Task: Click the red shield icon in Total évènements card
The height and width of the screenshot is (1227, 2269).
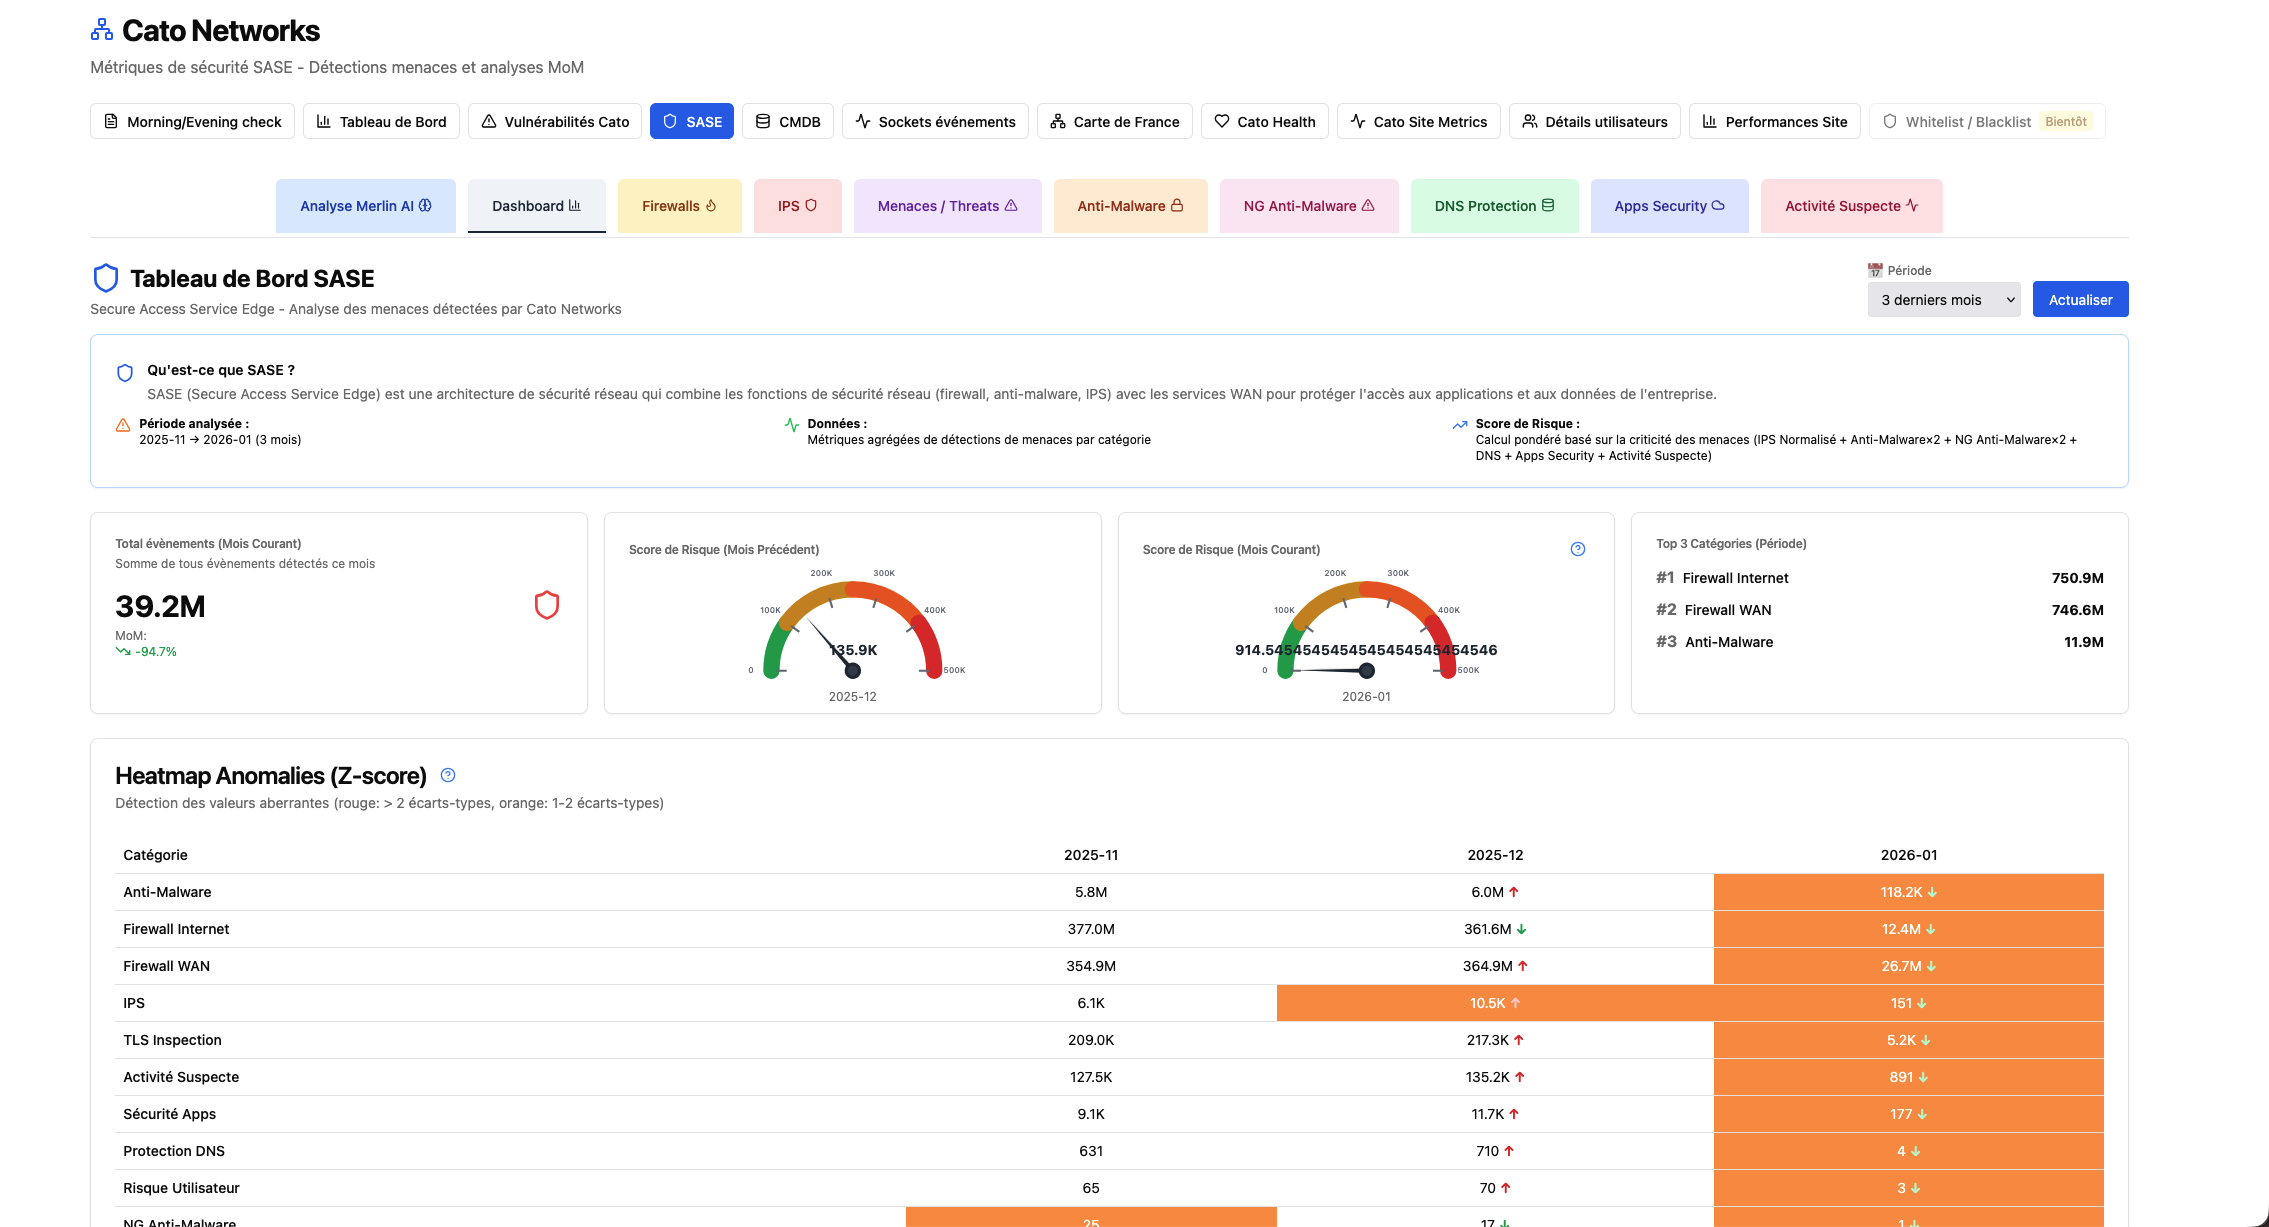Action: 546,605
